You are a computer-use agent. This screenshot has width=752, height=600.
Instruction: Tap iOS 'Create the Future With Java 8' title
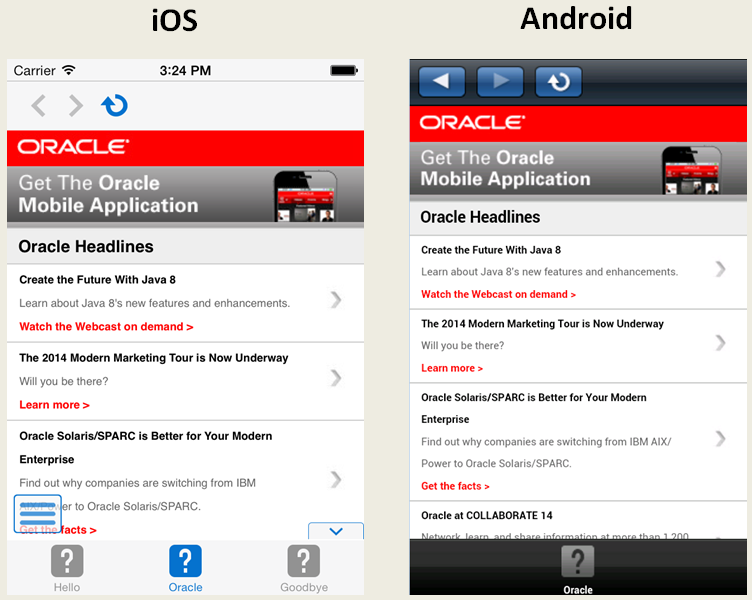97,280
